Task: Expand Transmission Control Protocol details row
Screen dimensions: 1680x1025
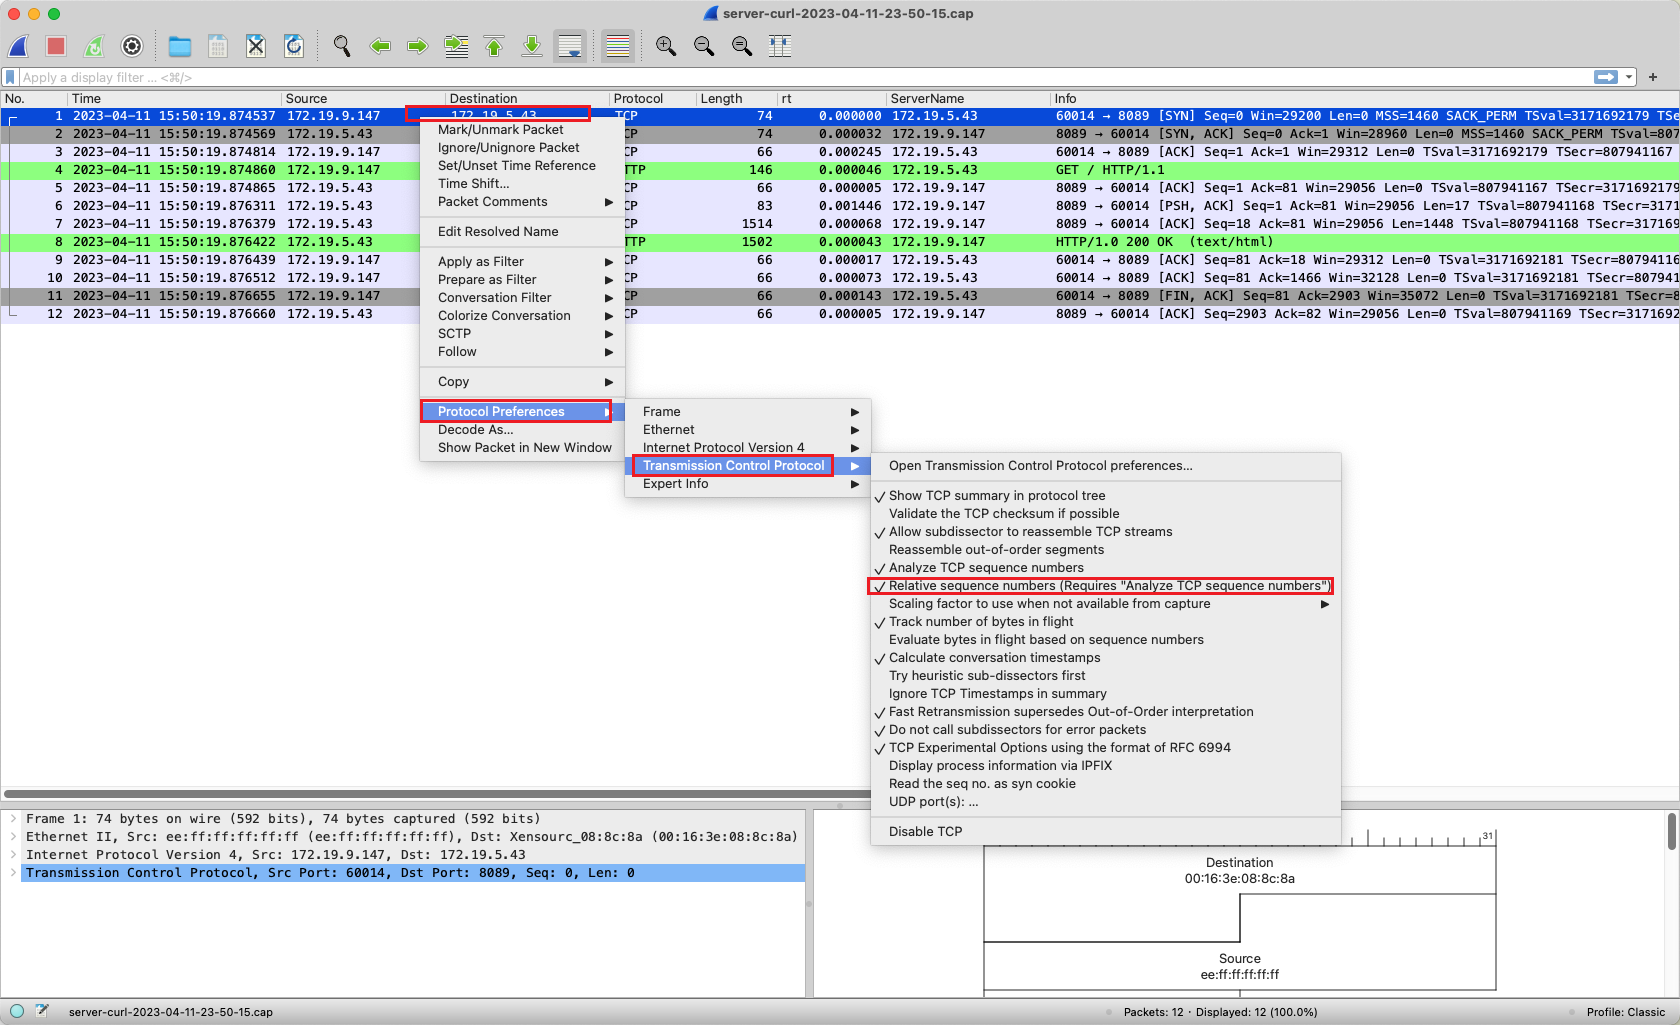Action: (13, 873)
